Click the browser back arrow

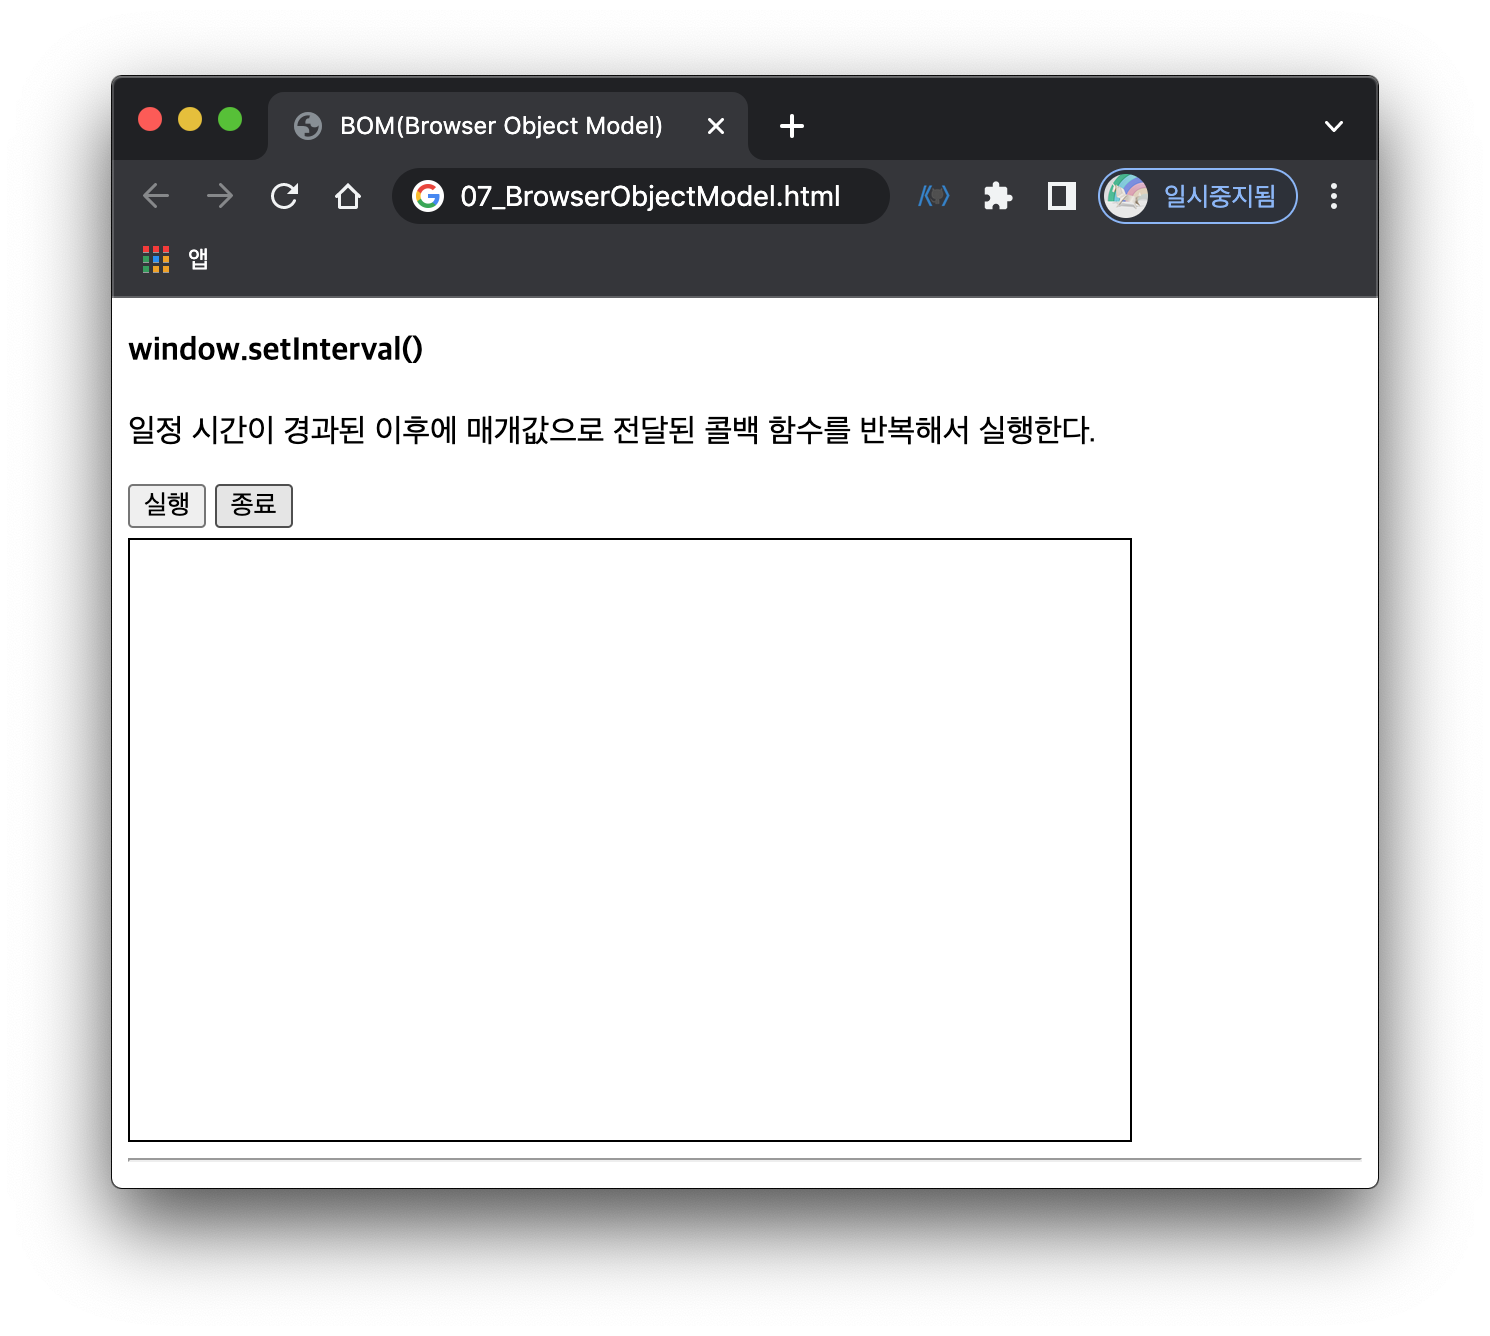pyautogui.click(x=156, y=196)
